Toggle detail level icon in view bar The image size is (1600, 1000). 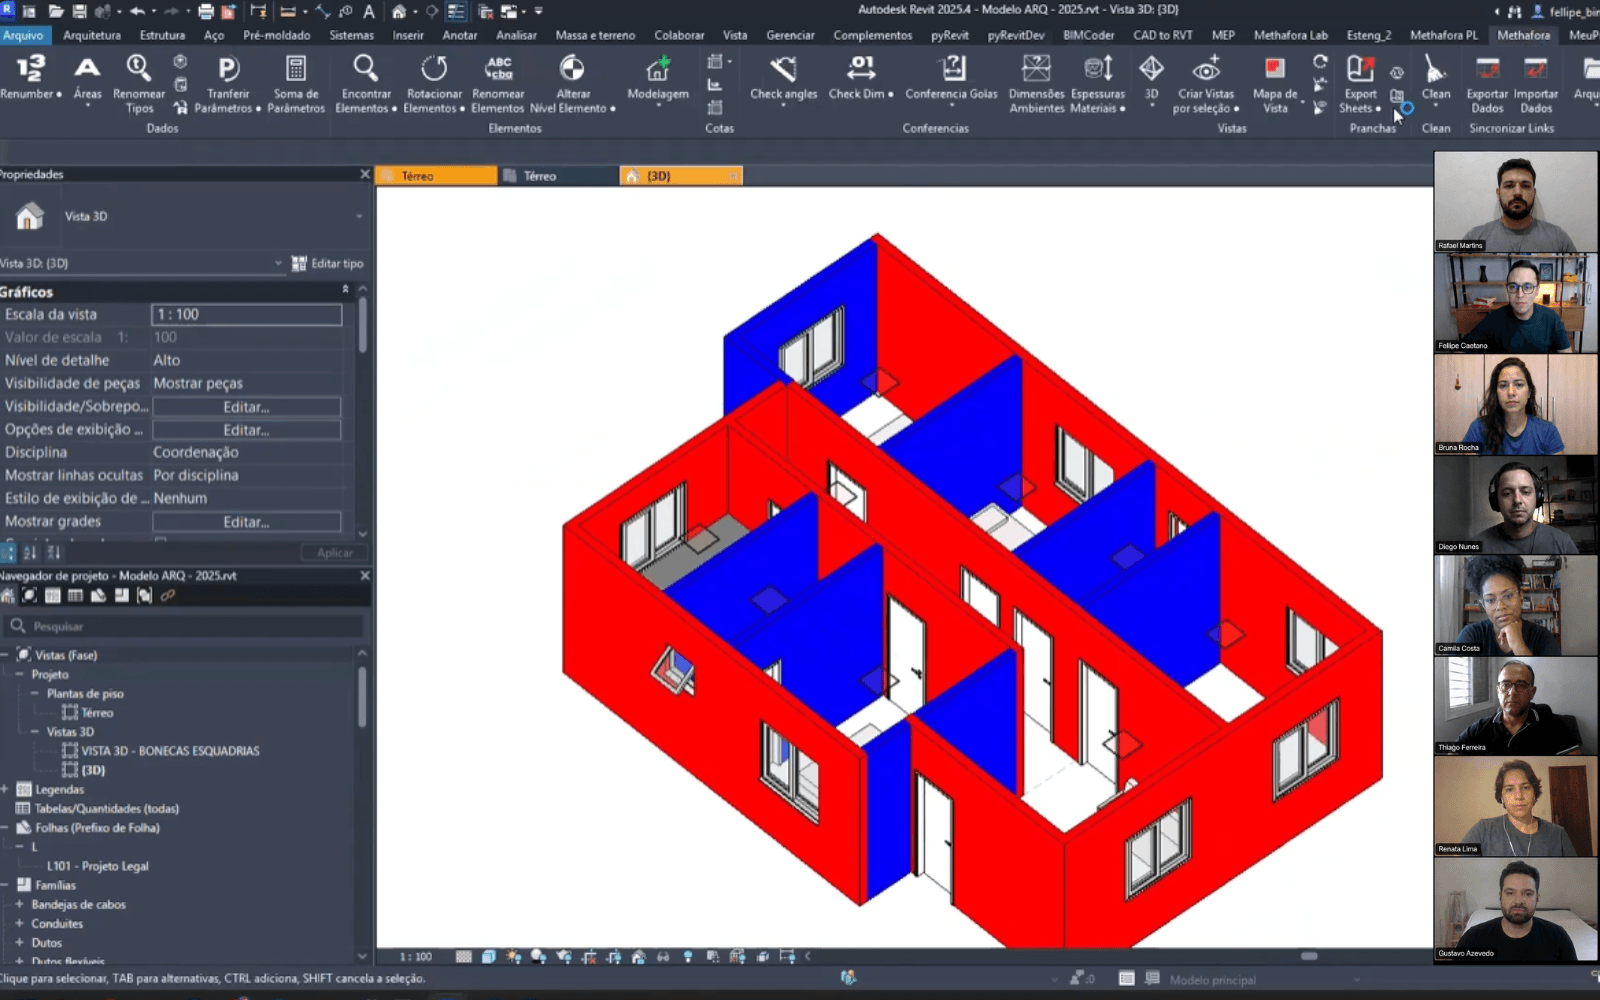coord(464,956)
